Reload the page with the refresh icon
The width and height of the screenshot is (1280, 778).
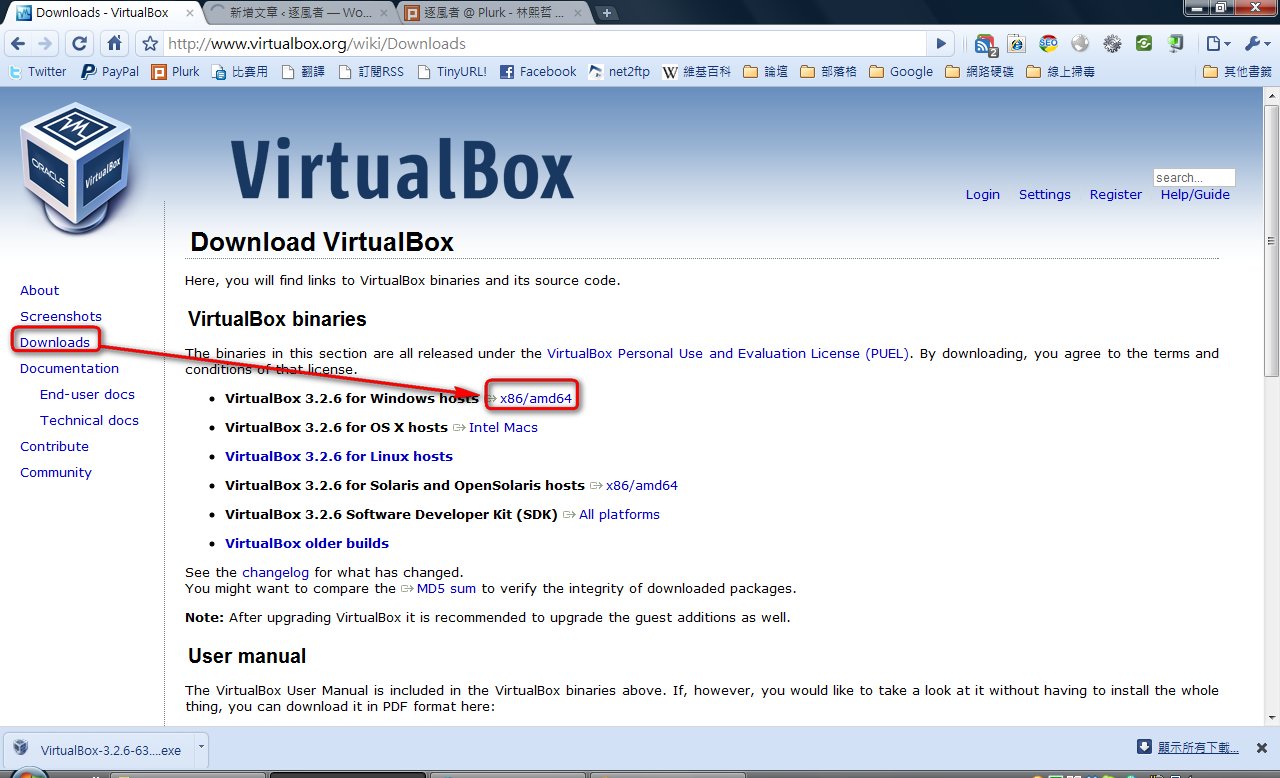click(80, 44)
